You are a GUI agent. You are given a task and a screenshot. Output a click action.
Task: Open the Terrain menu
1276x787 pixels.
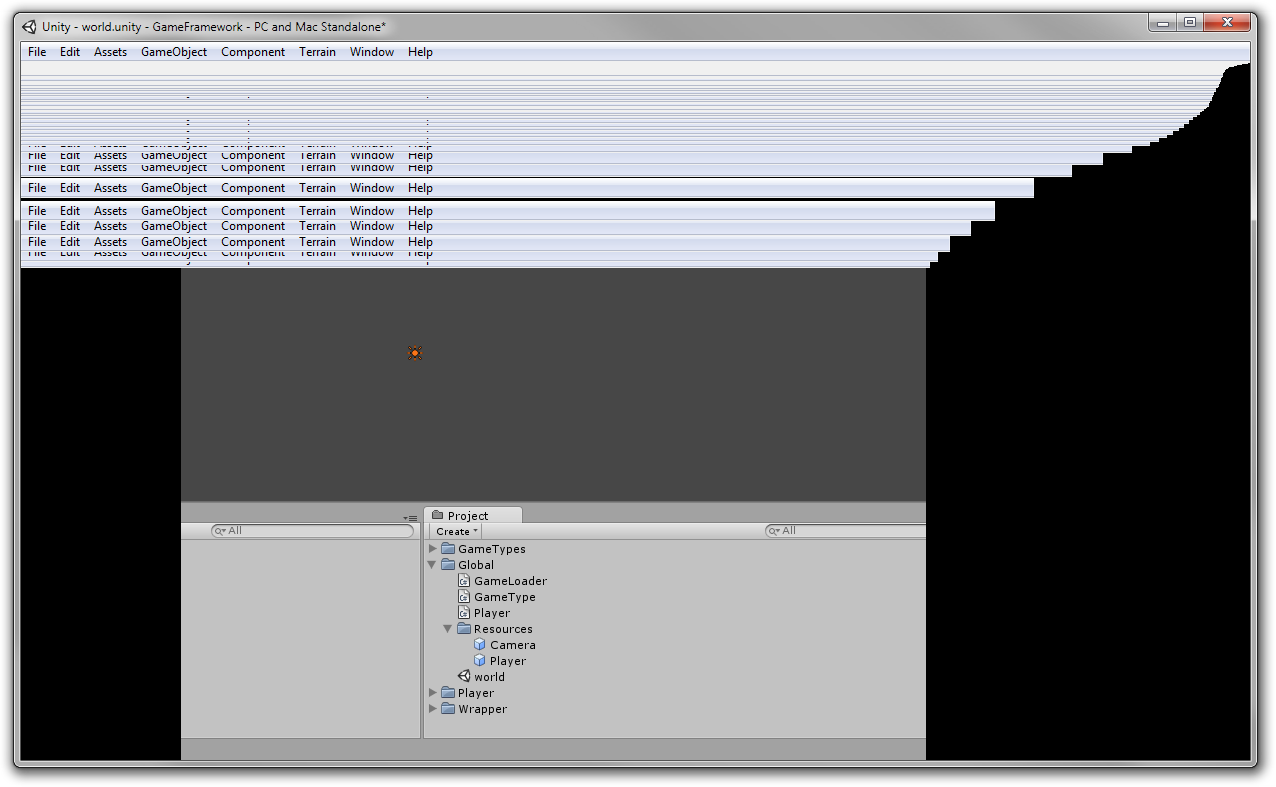[x=317, y=51]
